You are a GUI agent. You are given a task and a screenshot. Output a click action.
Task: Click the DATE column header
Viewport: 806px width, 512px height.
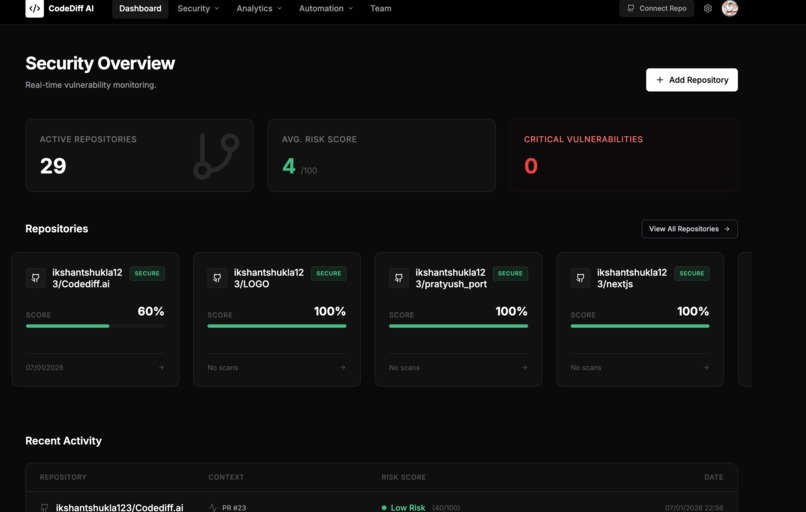(x=713, y=477)
